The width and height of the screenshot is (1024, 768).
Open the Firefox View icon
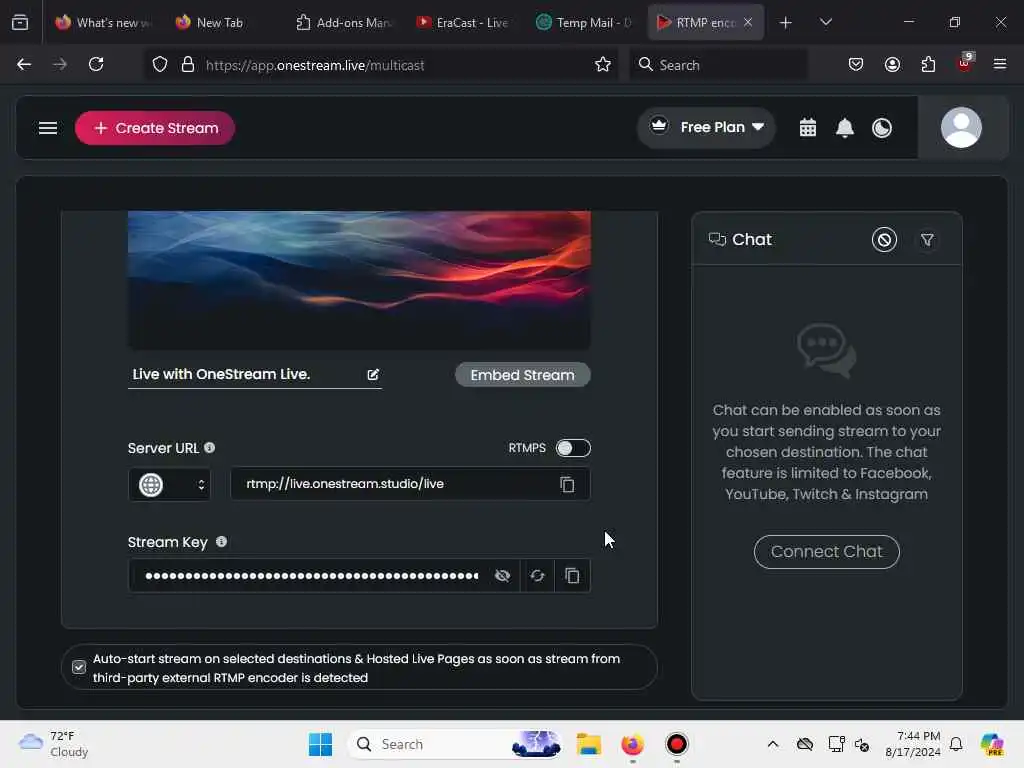pos(20,23)
